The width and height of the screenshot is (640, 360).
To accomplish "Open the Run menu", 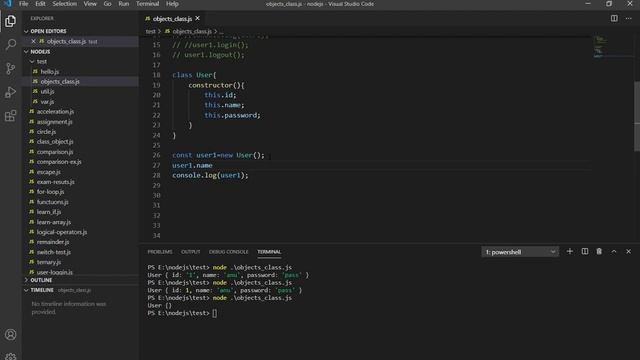I will click(x=123, y=4).
